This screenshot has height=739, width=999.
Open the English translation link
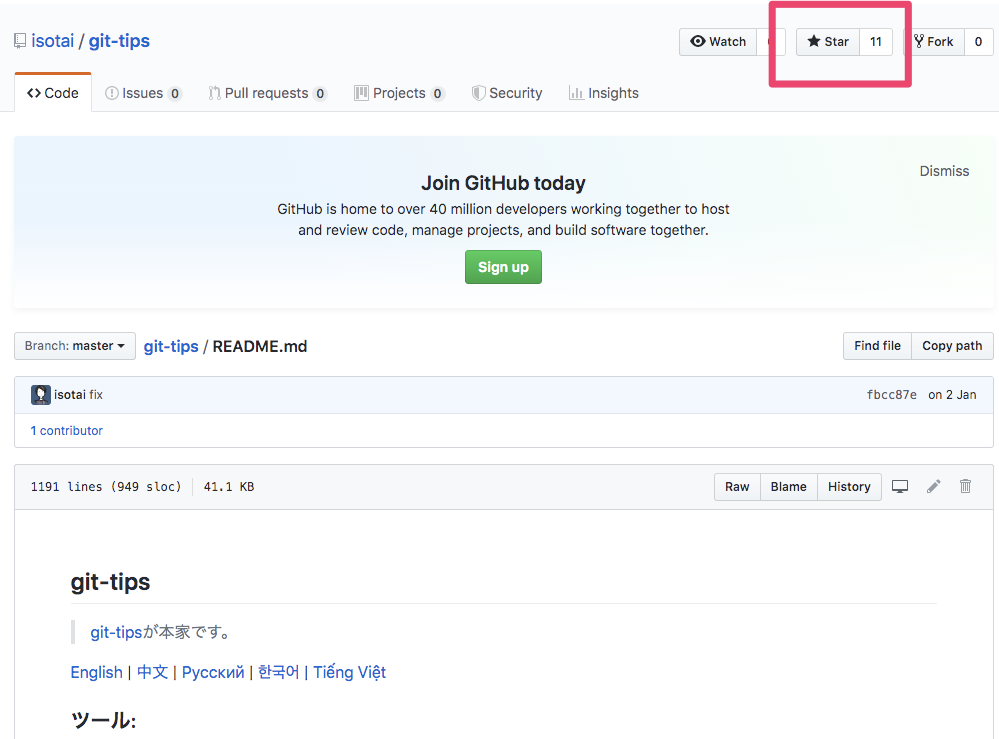96,672
